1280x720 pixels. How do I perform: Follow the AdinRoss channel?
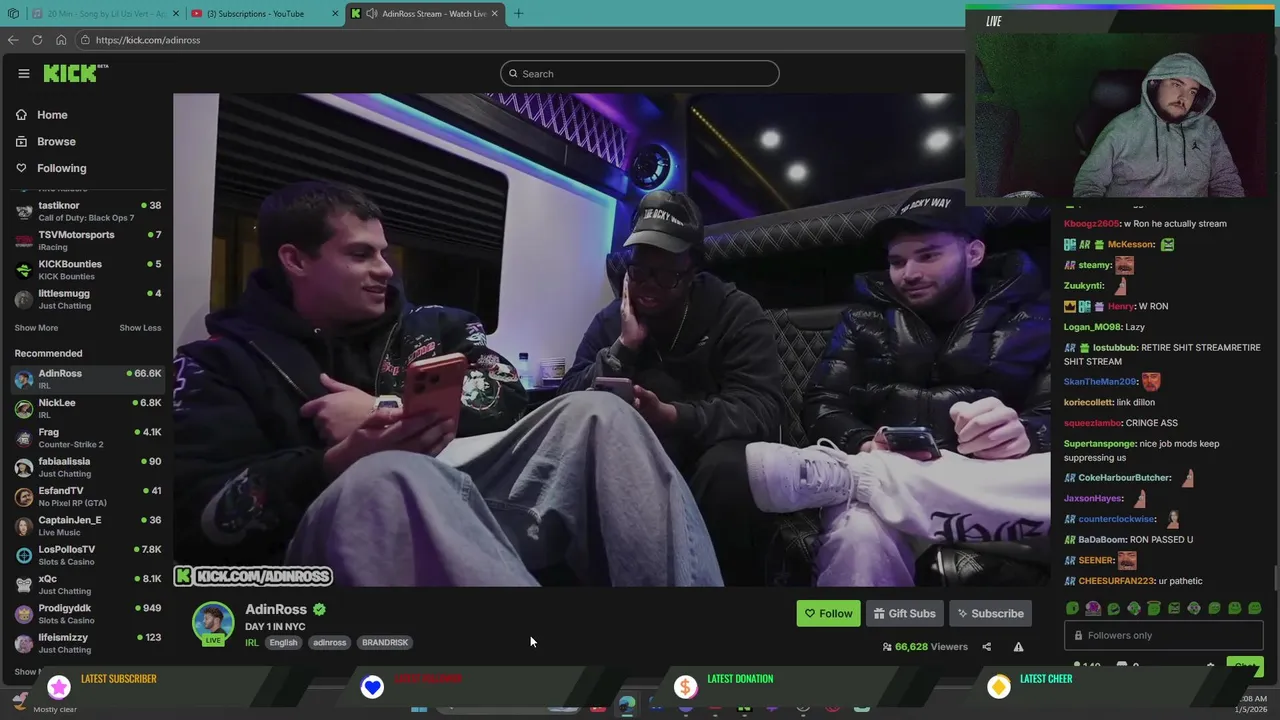(x=828, y=613)
